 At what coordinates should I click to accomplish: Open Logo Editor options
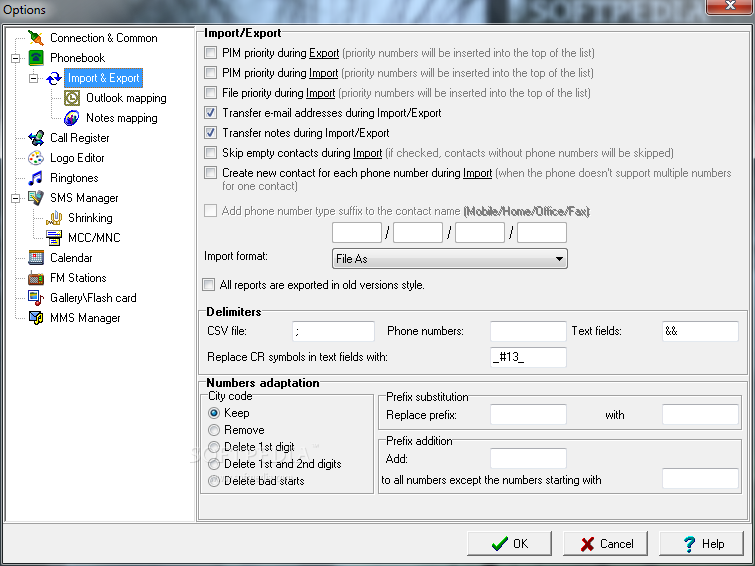77,158
